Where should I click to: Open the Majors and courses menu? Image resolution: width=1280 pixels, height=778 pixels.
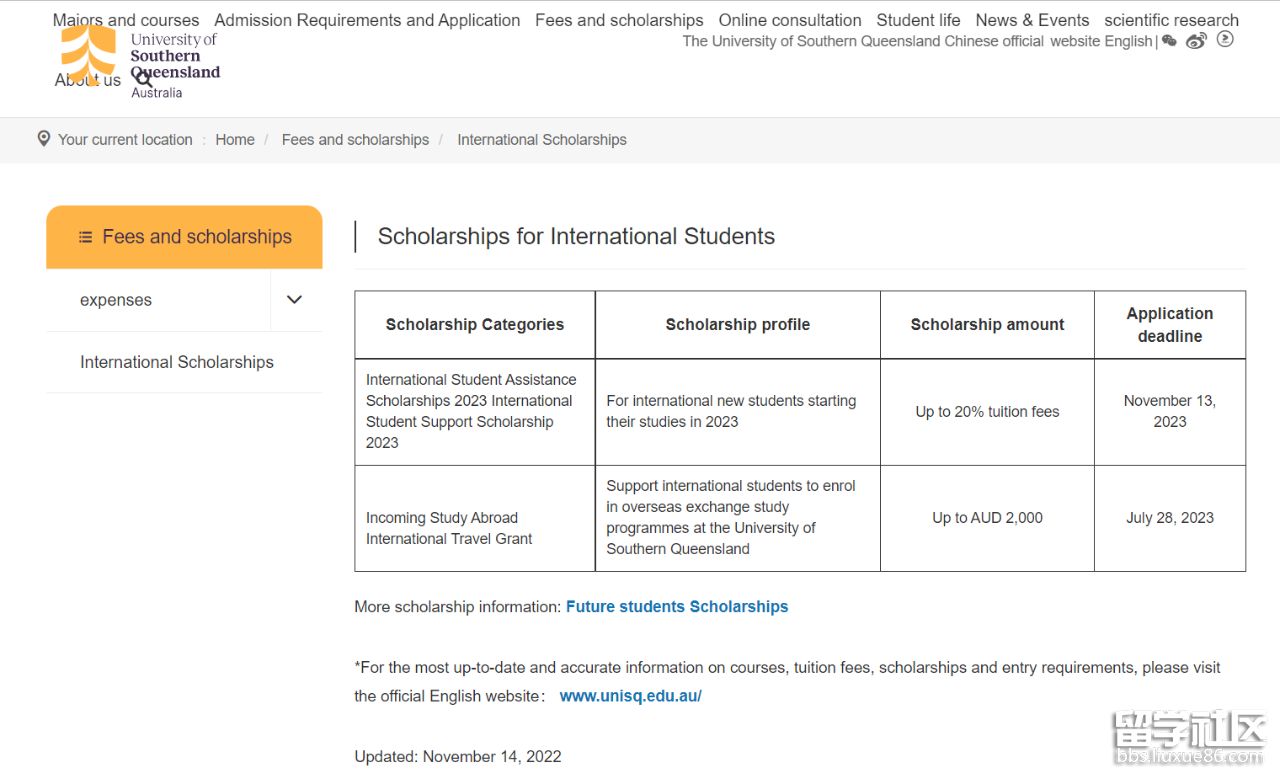click(x=126, y=20)
